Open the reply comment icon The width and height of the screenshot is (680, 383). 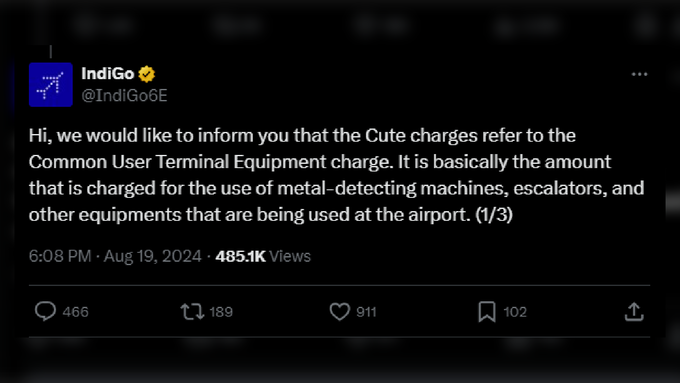[46, 311]
